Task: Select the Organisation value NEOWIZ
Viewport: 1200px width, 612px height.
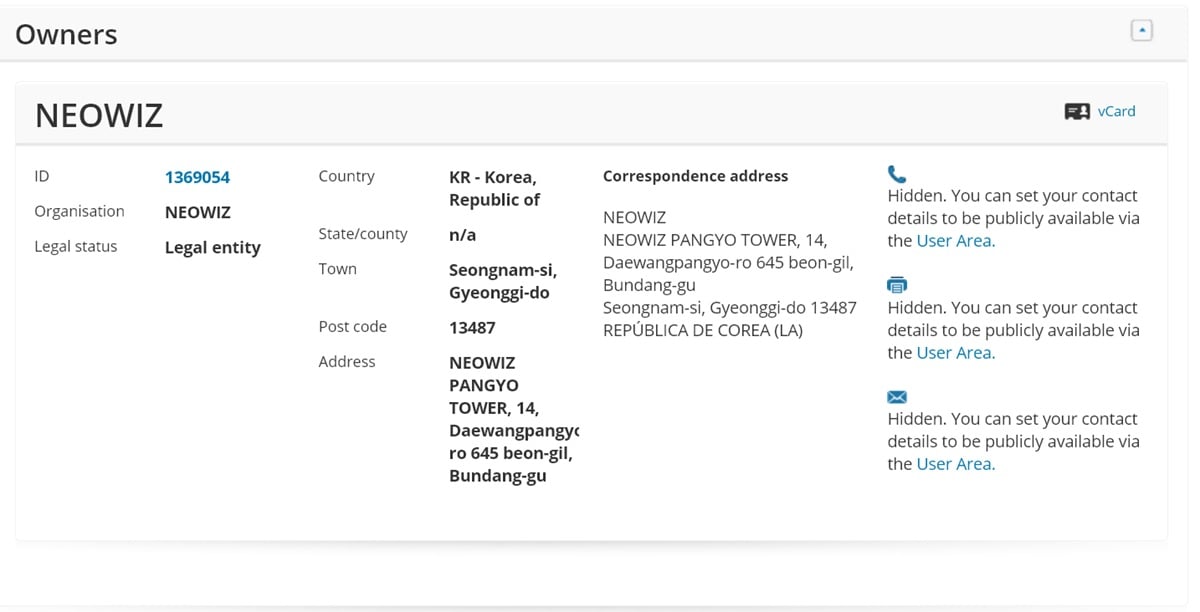Action: click(198, 213)
